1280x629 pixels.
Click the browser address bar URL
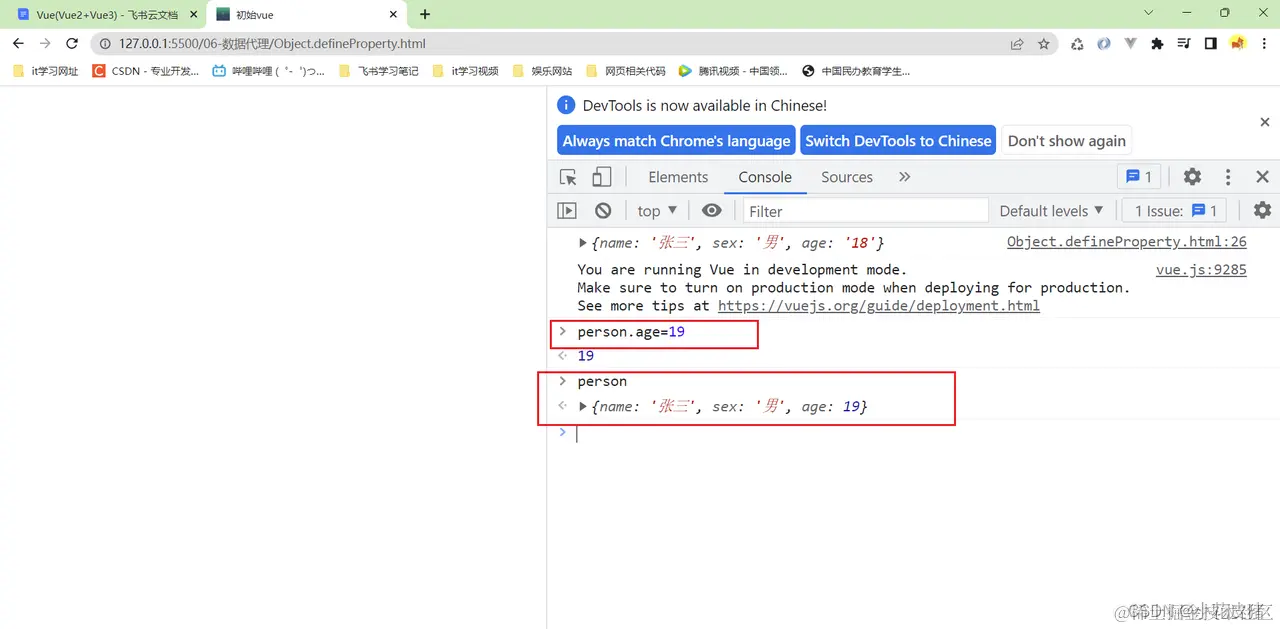272,44
